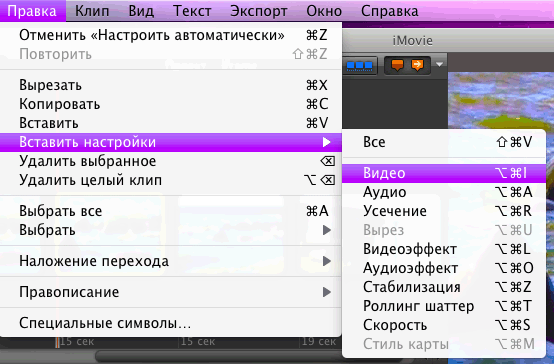
Task: Open the Справка menu
Action: click(x=390, y=11)
